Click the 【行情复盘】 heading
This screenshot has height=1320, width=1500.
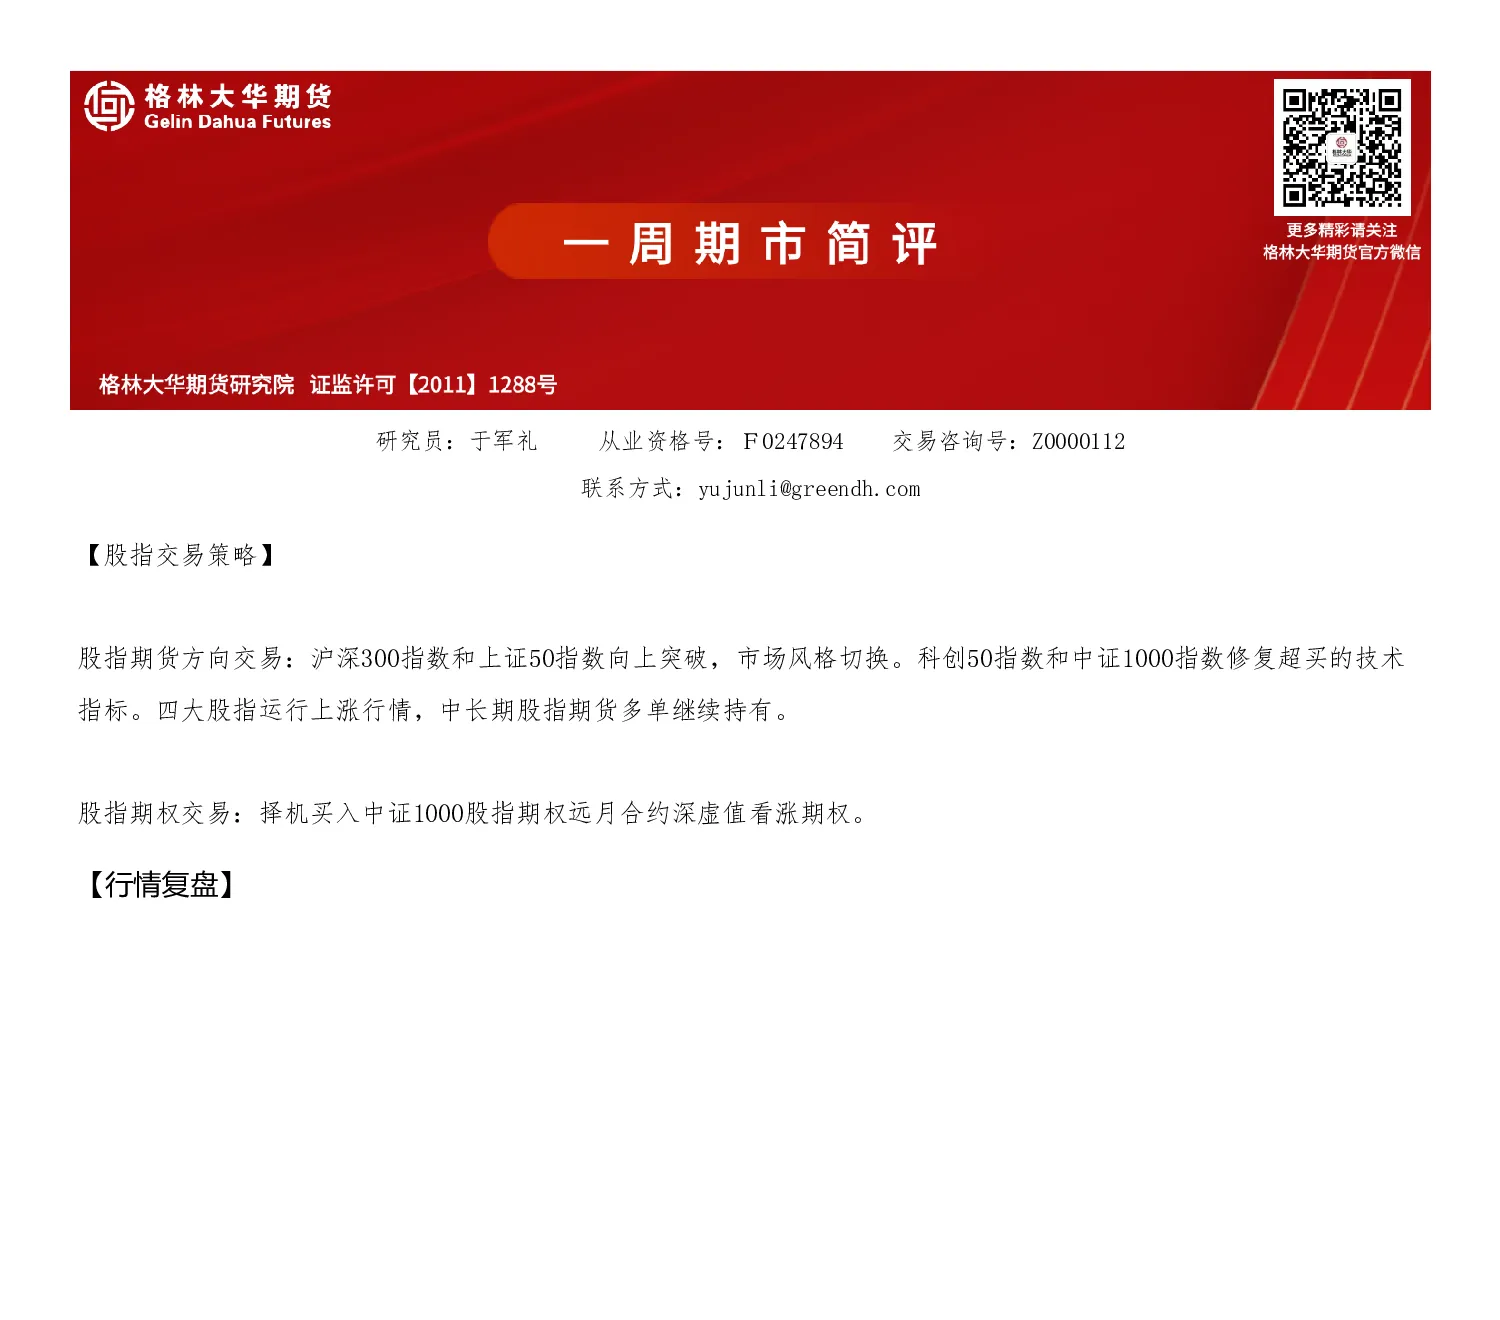click(161, 884)
